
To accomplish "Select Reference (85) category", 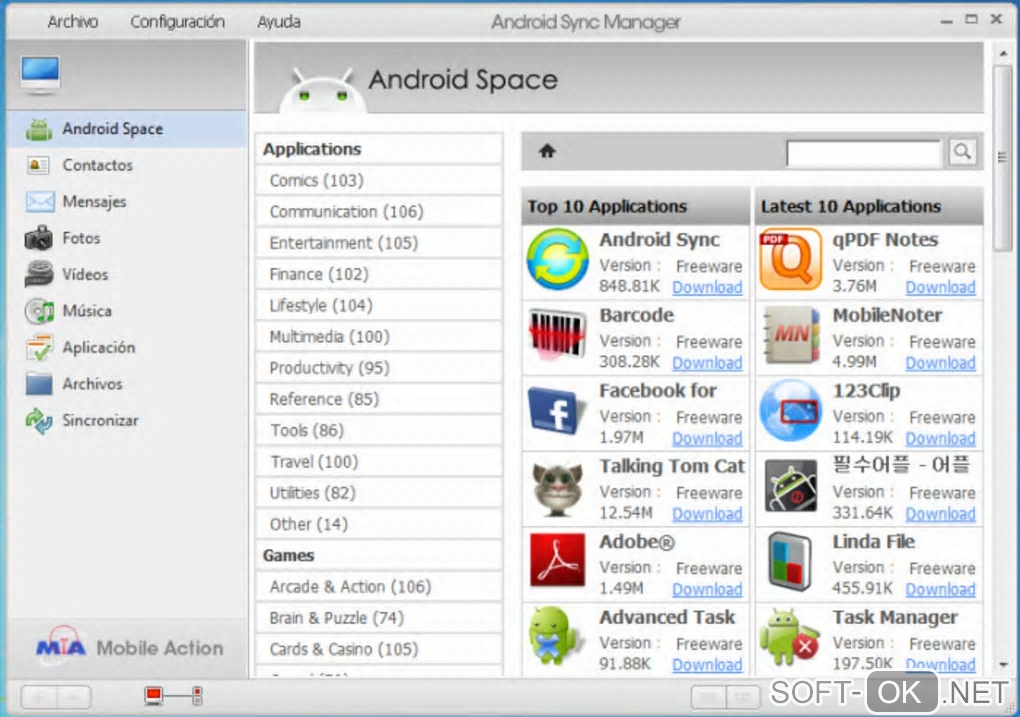I will pos(379,399).
